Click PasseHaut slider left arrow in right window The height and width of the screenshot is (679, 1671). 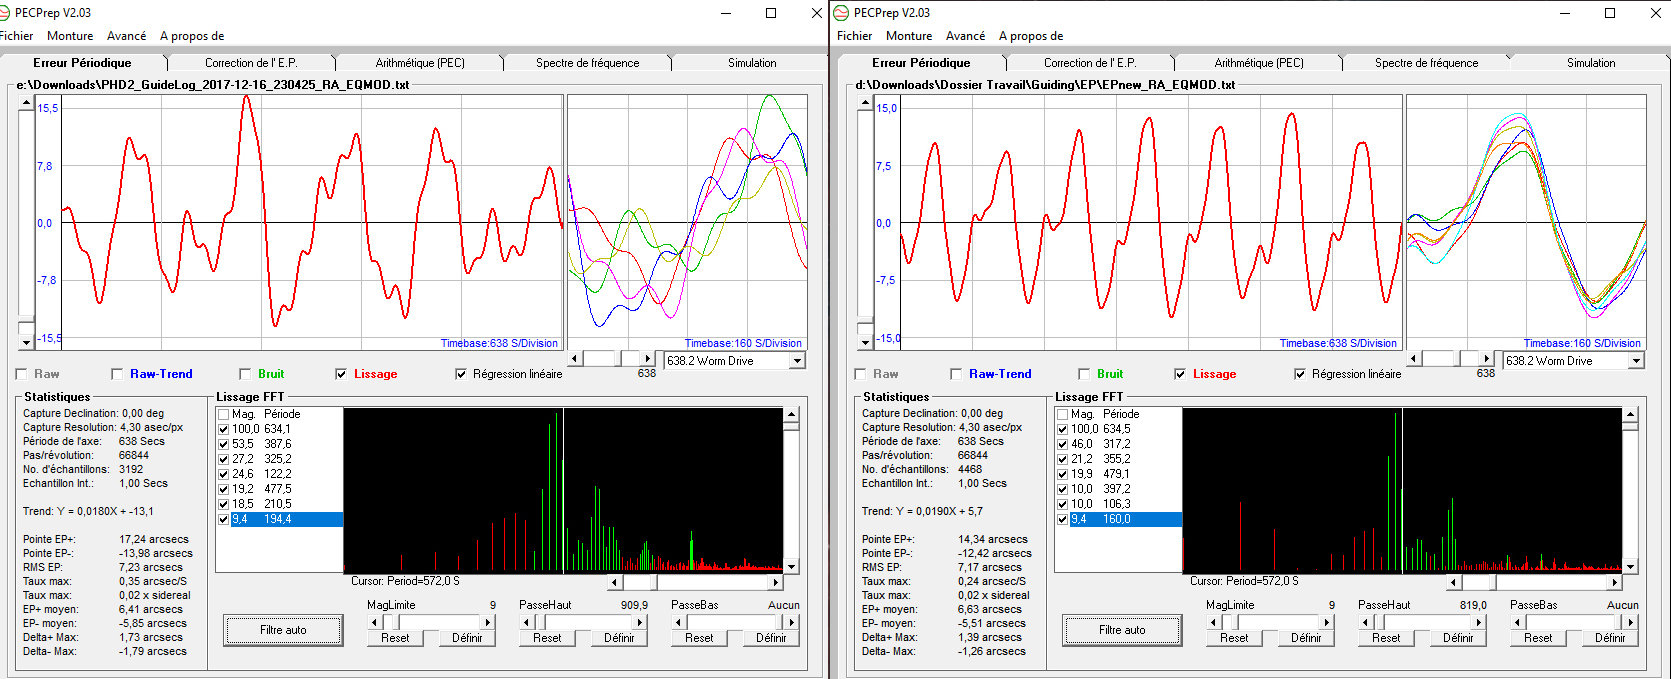(1366, 622)
